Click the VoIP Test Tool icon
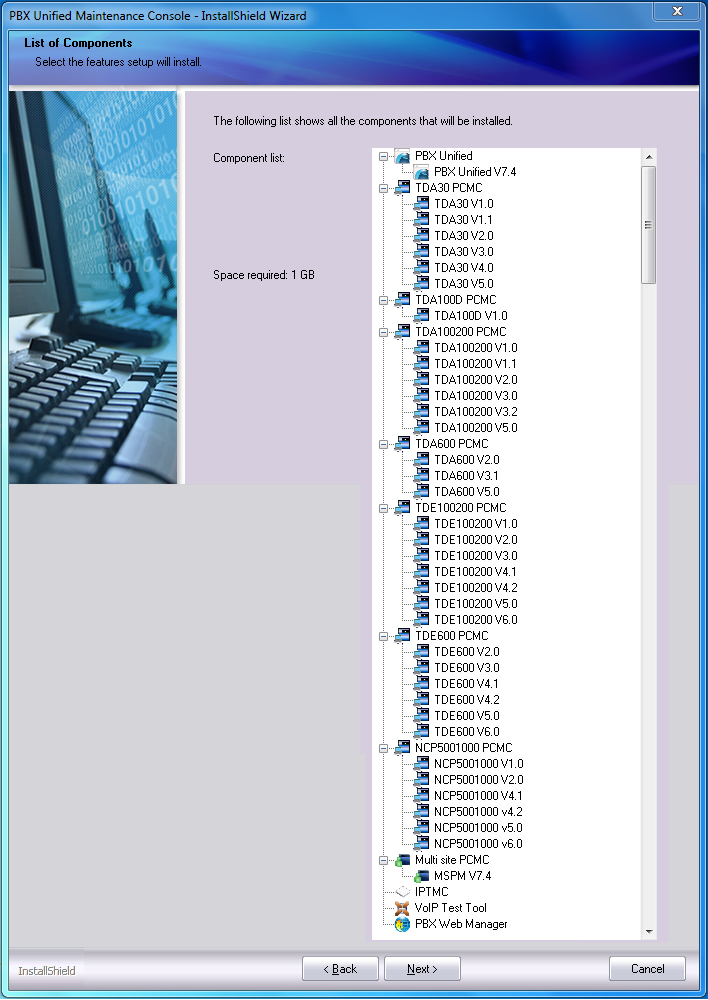This screenshot has width=708, height=1000. pyautogui.click(x=402, y=908)
